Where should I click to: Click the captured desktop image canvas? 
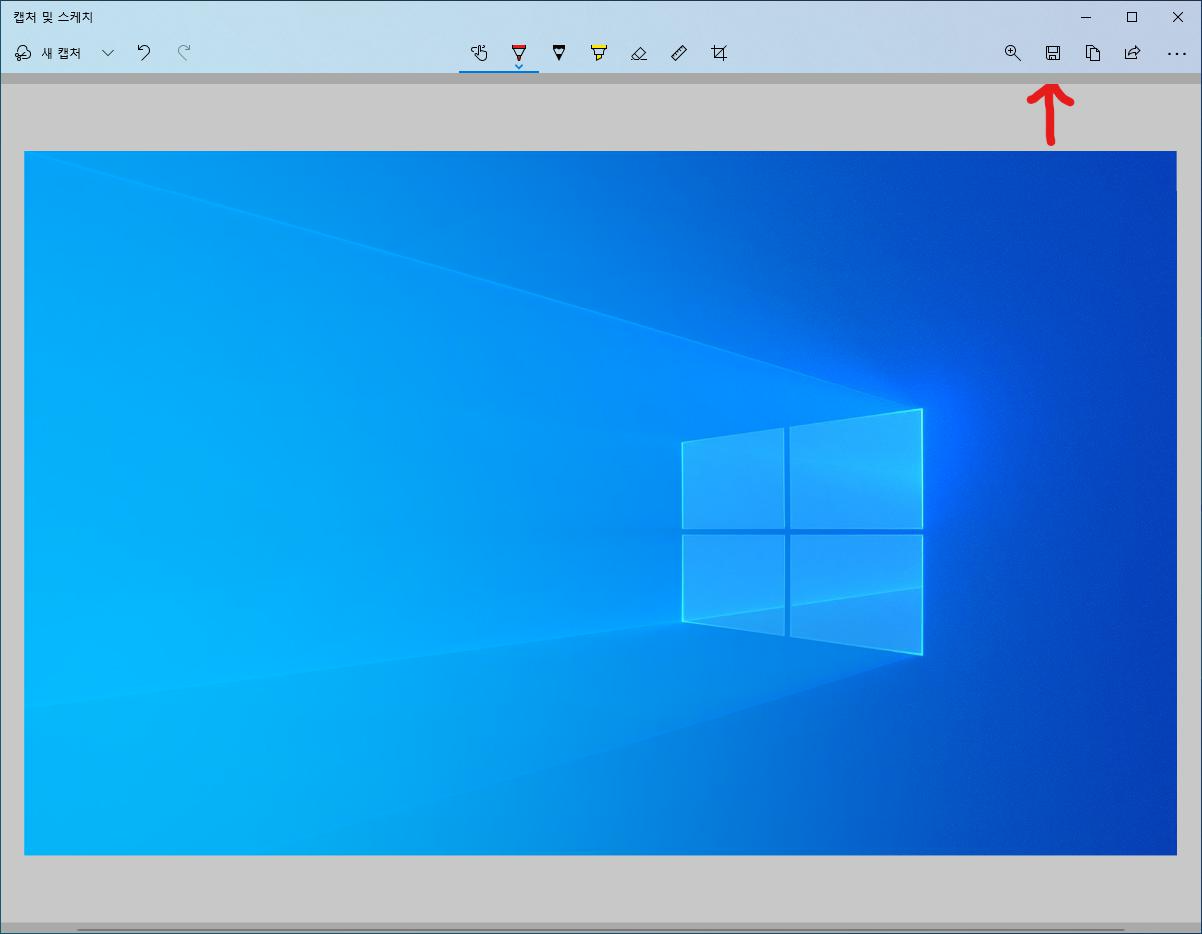coord(600,503)
